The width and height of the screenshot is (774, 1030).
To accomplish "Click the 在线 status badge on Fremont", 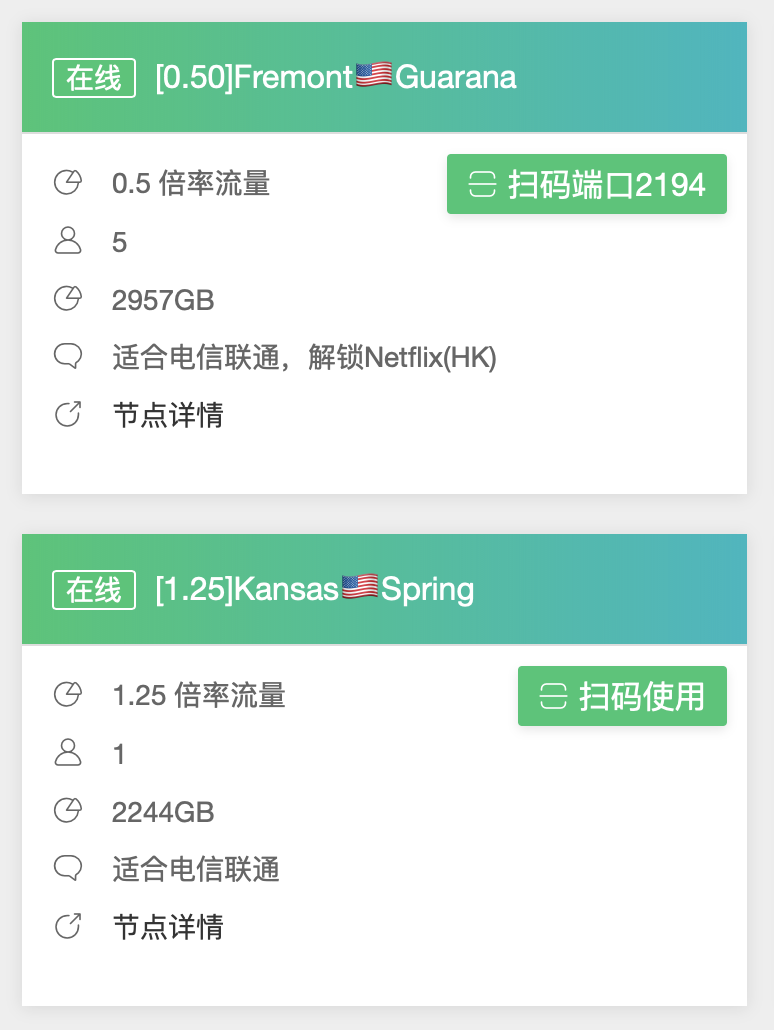I will click(x=94, y=78).
